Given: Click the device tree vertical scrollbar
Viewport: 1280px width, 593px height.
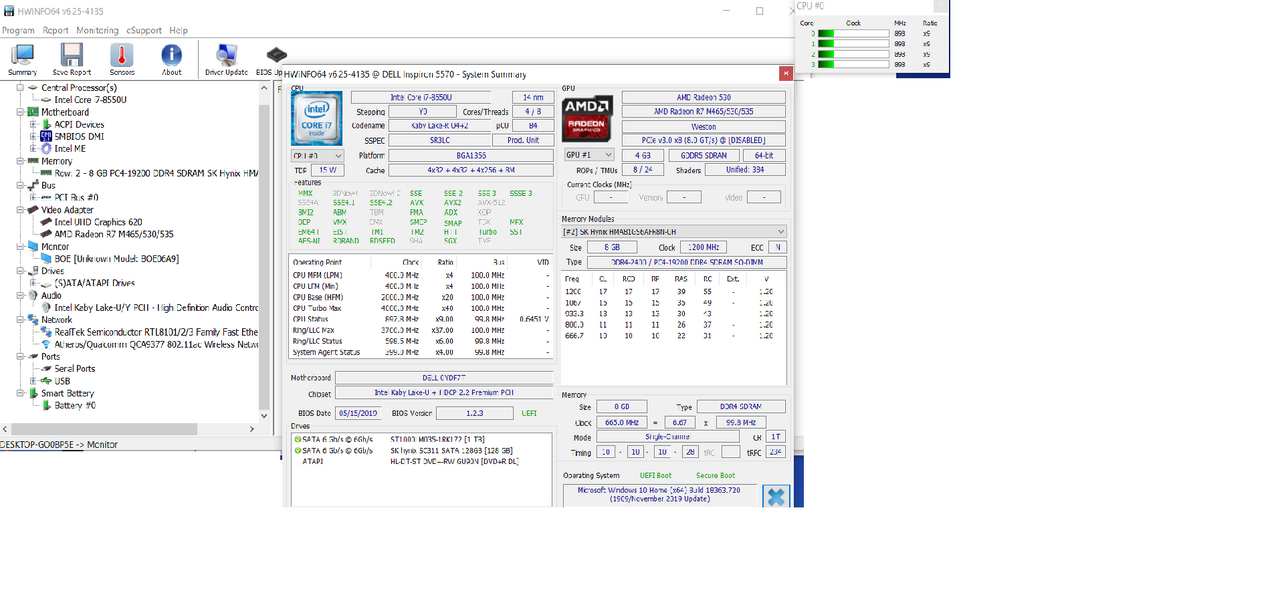Looking at the screenshot, I should 265,250.
